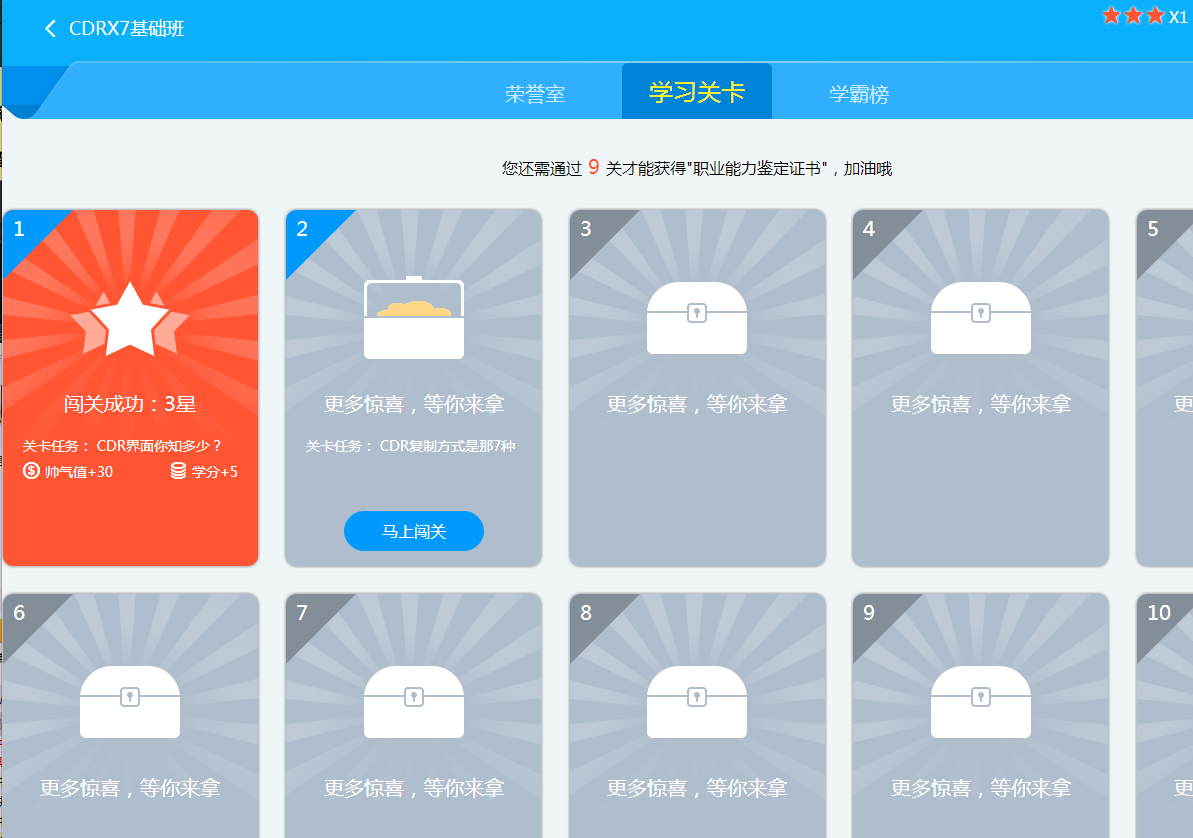Select the 学习关卡 tab
The width and height of the screenshot is (1193, 838).
coord(697,92)
